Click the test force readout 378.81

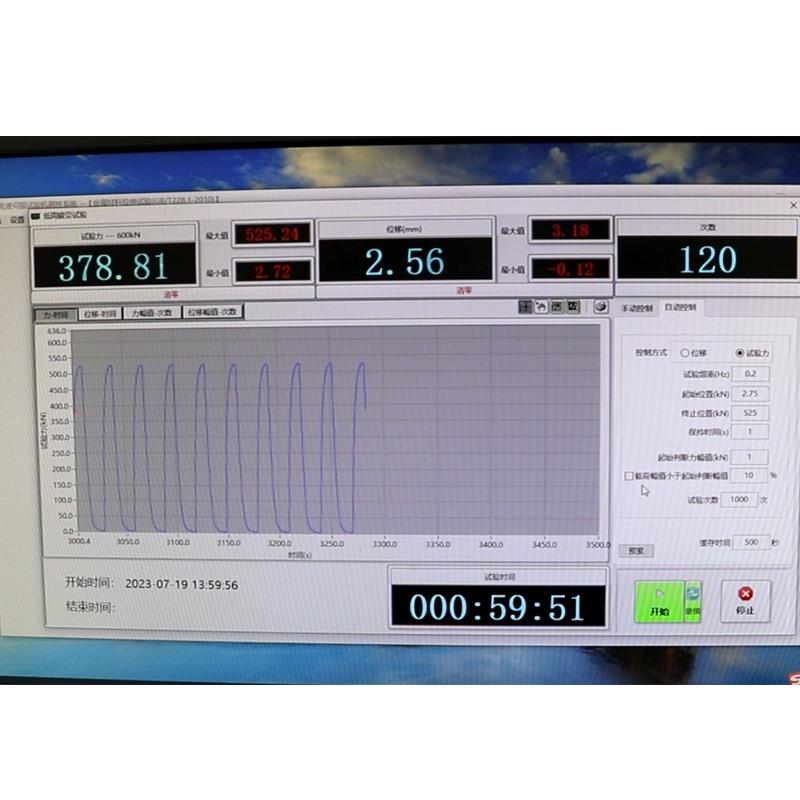coord(114,266)
